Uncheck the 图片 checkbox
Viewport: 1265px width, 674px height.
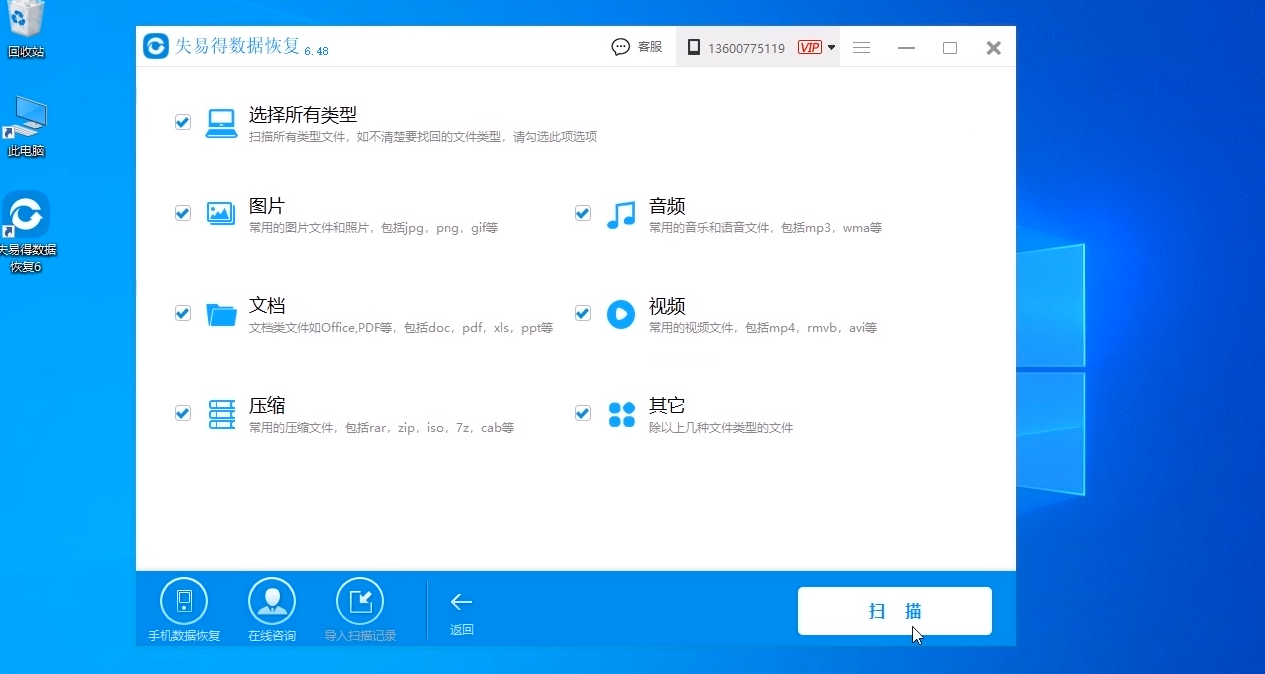tap(183, 213)
